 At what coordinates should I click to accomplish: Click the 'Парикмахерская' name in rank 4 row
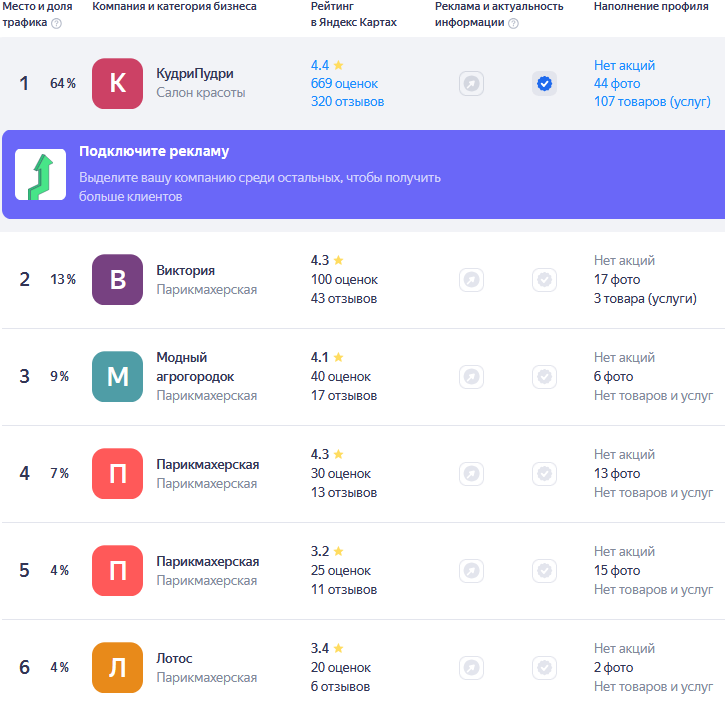coord(208,465)
